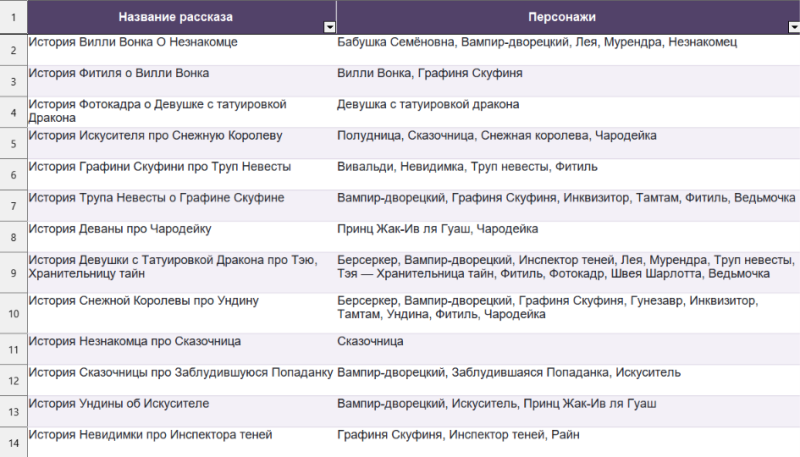The width and height of the screenshot is (800, 457).
Task: Click cell 'История Фитиля о Вилли Вонка'
Action: click(182, 81)
